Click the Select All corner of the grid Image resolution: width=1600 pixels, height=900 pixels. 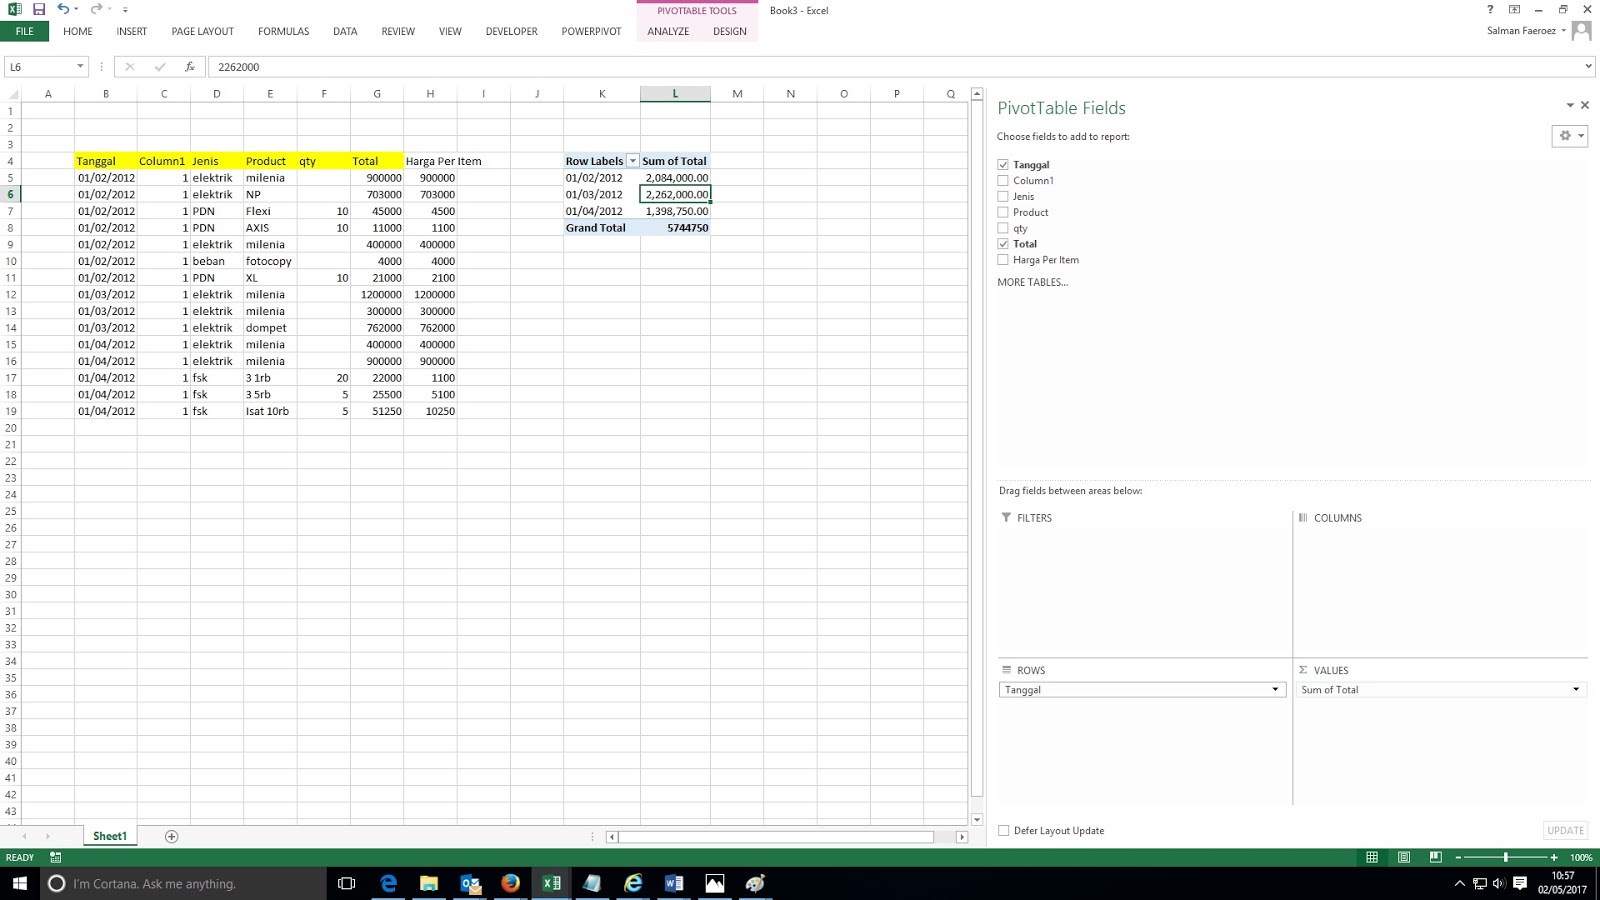coord(11,94)
